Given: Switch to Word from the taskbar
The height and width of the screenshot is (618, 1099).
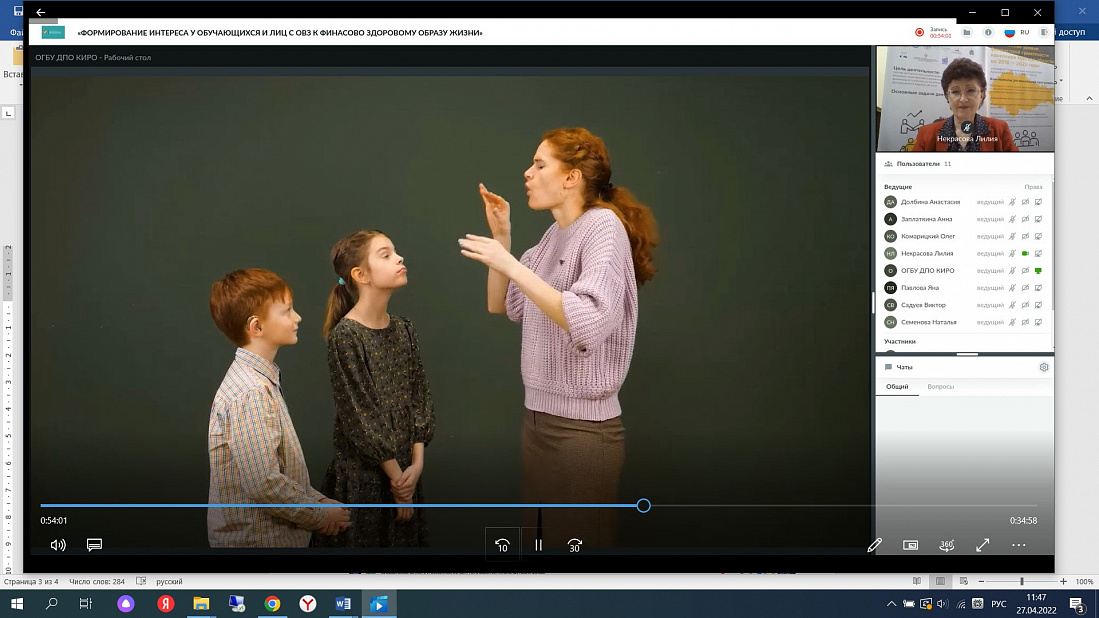Looking at the screenshot, I should (343, 603).
